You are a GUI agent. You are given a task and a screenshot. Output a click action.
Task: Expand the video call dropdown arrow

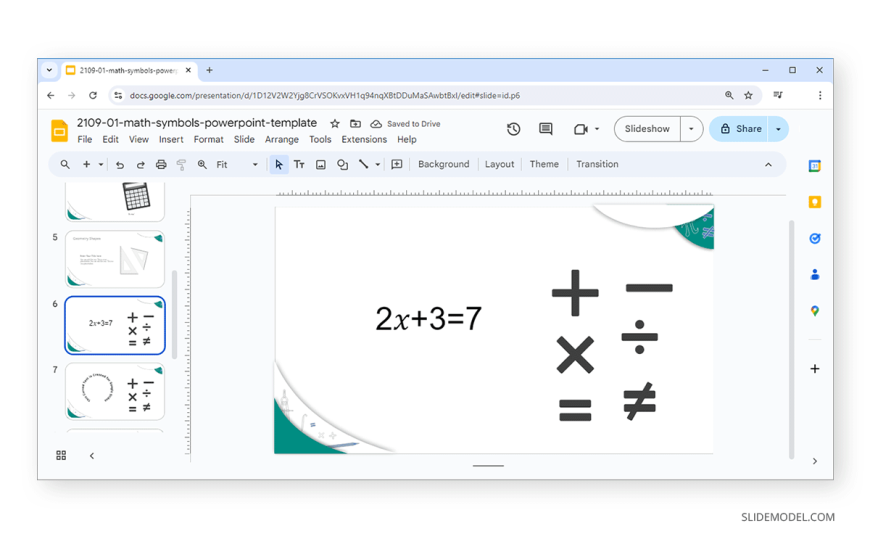pyautogui.click(x=597, y=129)
